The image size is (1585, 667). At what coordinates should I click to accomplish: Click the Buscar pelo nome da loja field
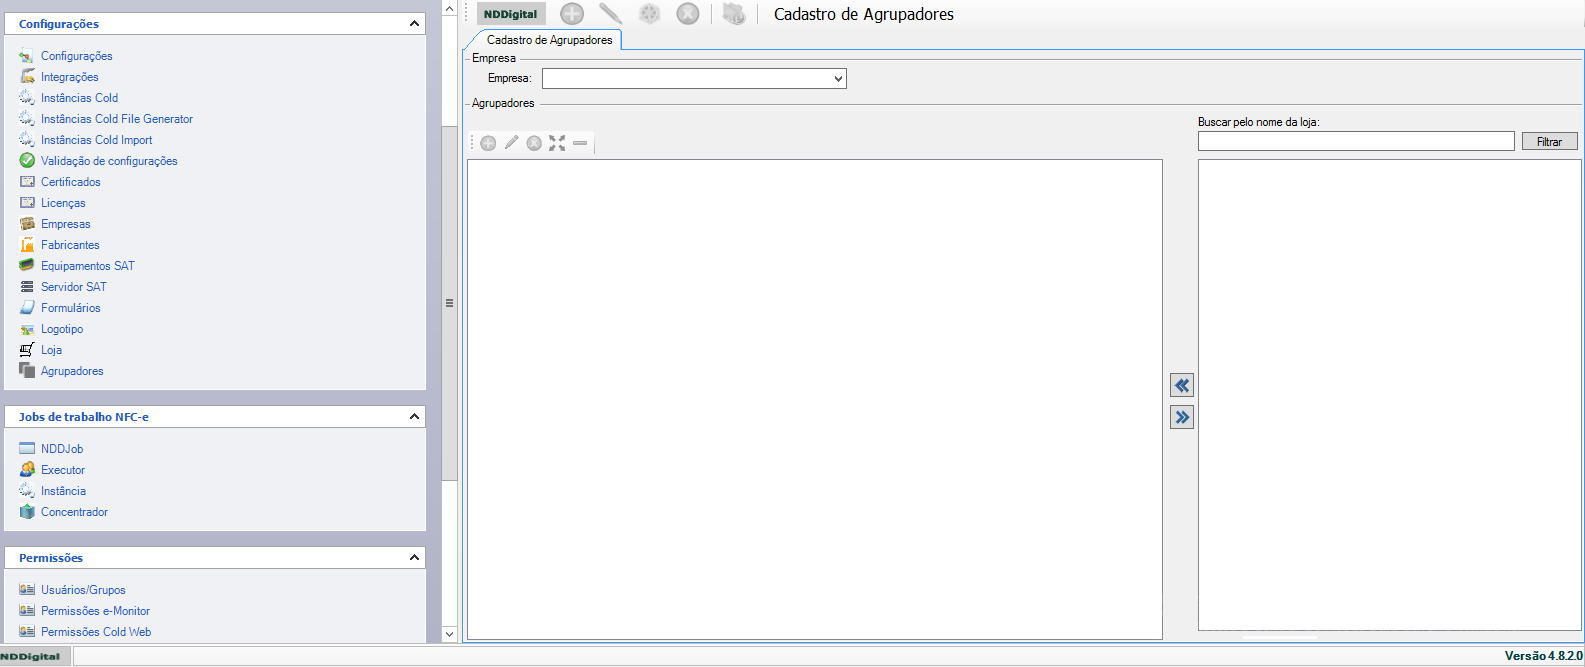click(x=1356, y=142)
